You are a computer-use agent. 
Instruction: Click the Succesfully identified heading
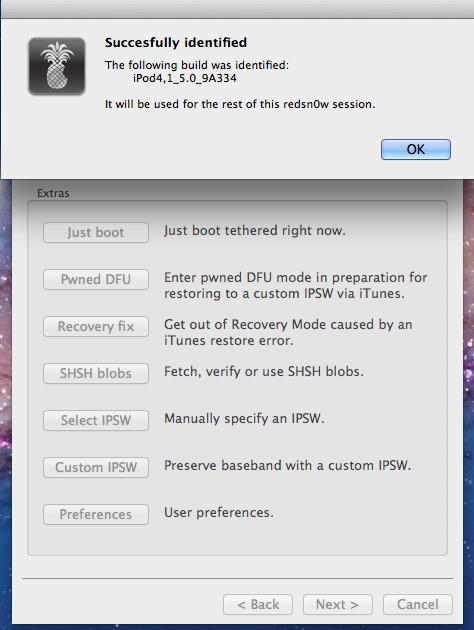pyautogui.click(x=176, y=43)
